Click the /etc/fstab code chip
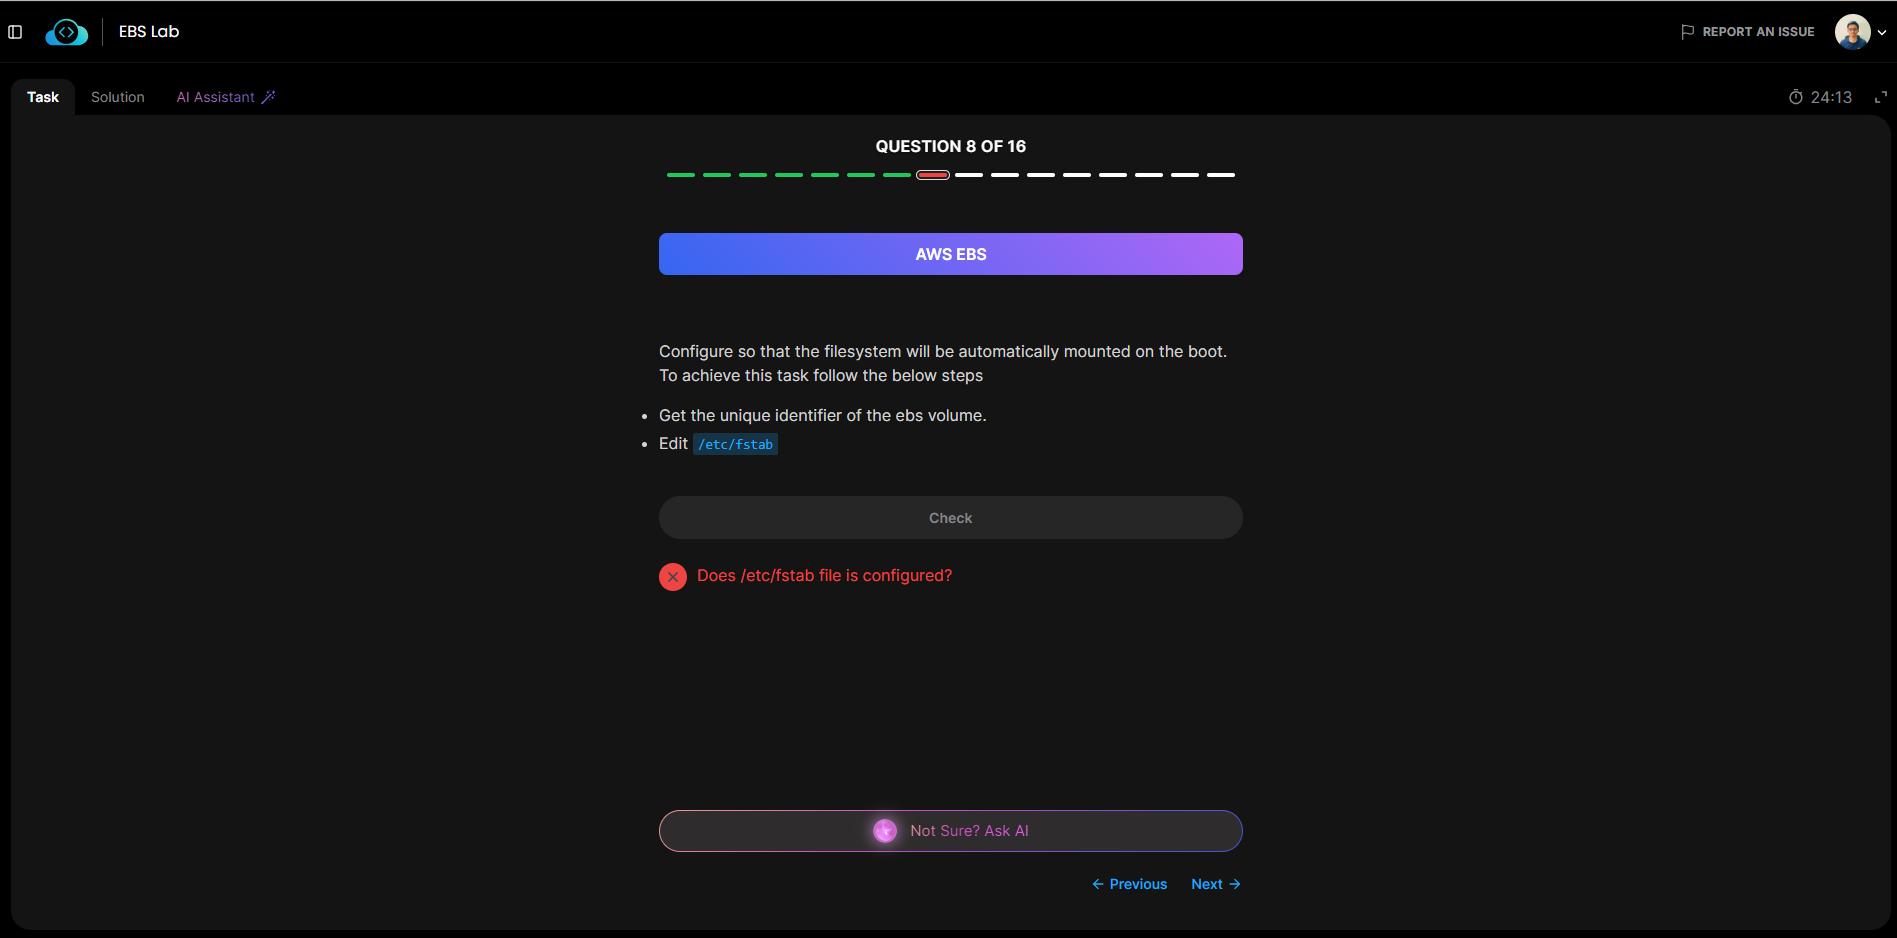Viewport: 1897px width, 938px height. click(736, 444)
